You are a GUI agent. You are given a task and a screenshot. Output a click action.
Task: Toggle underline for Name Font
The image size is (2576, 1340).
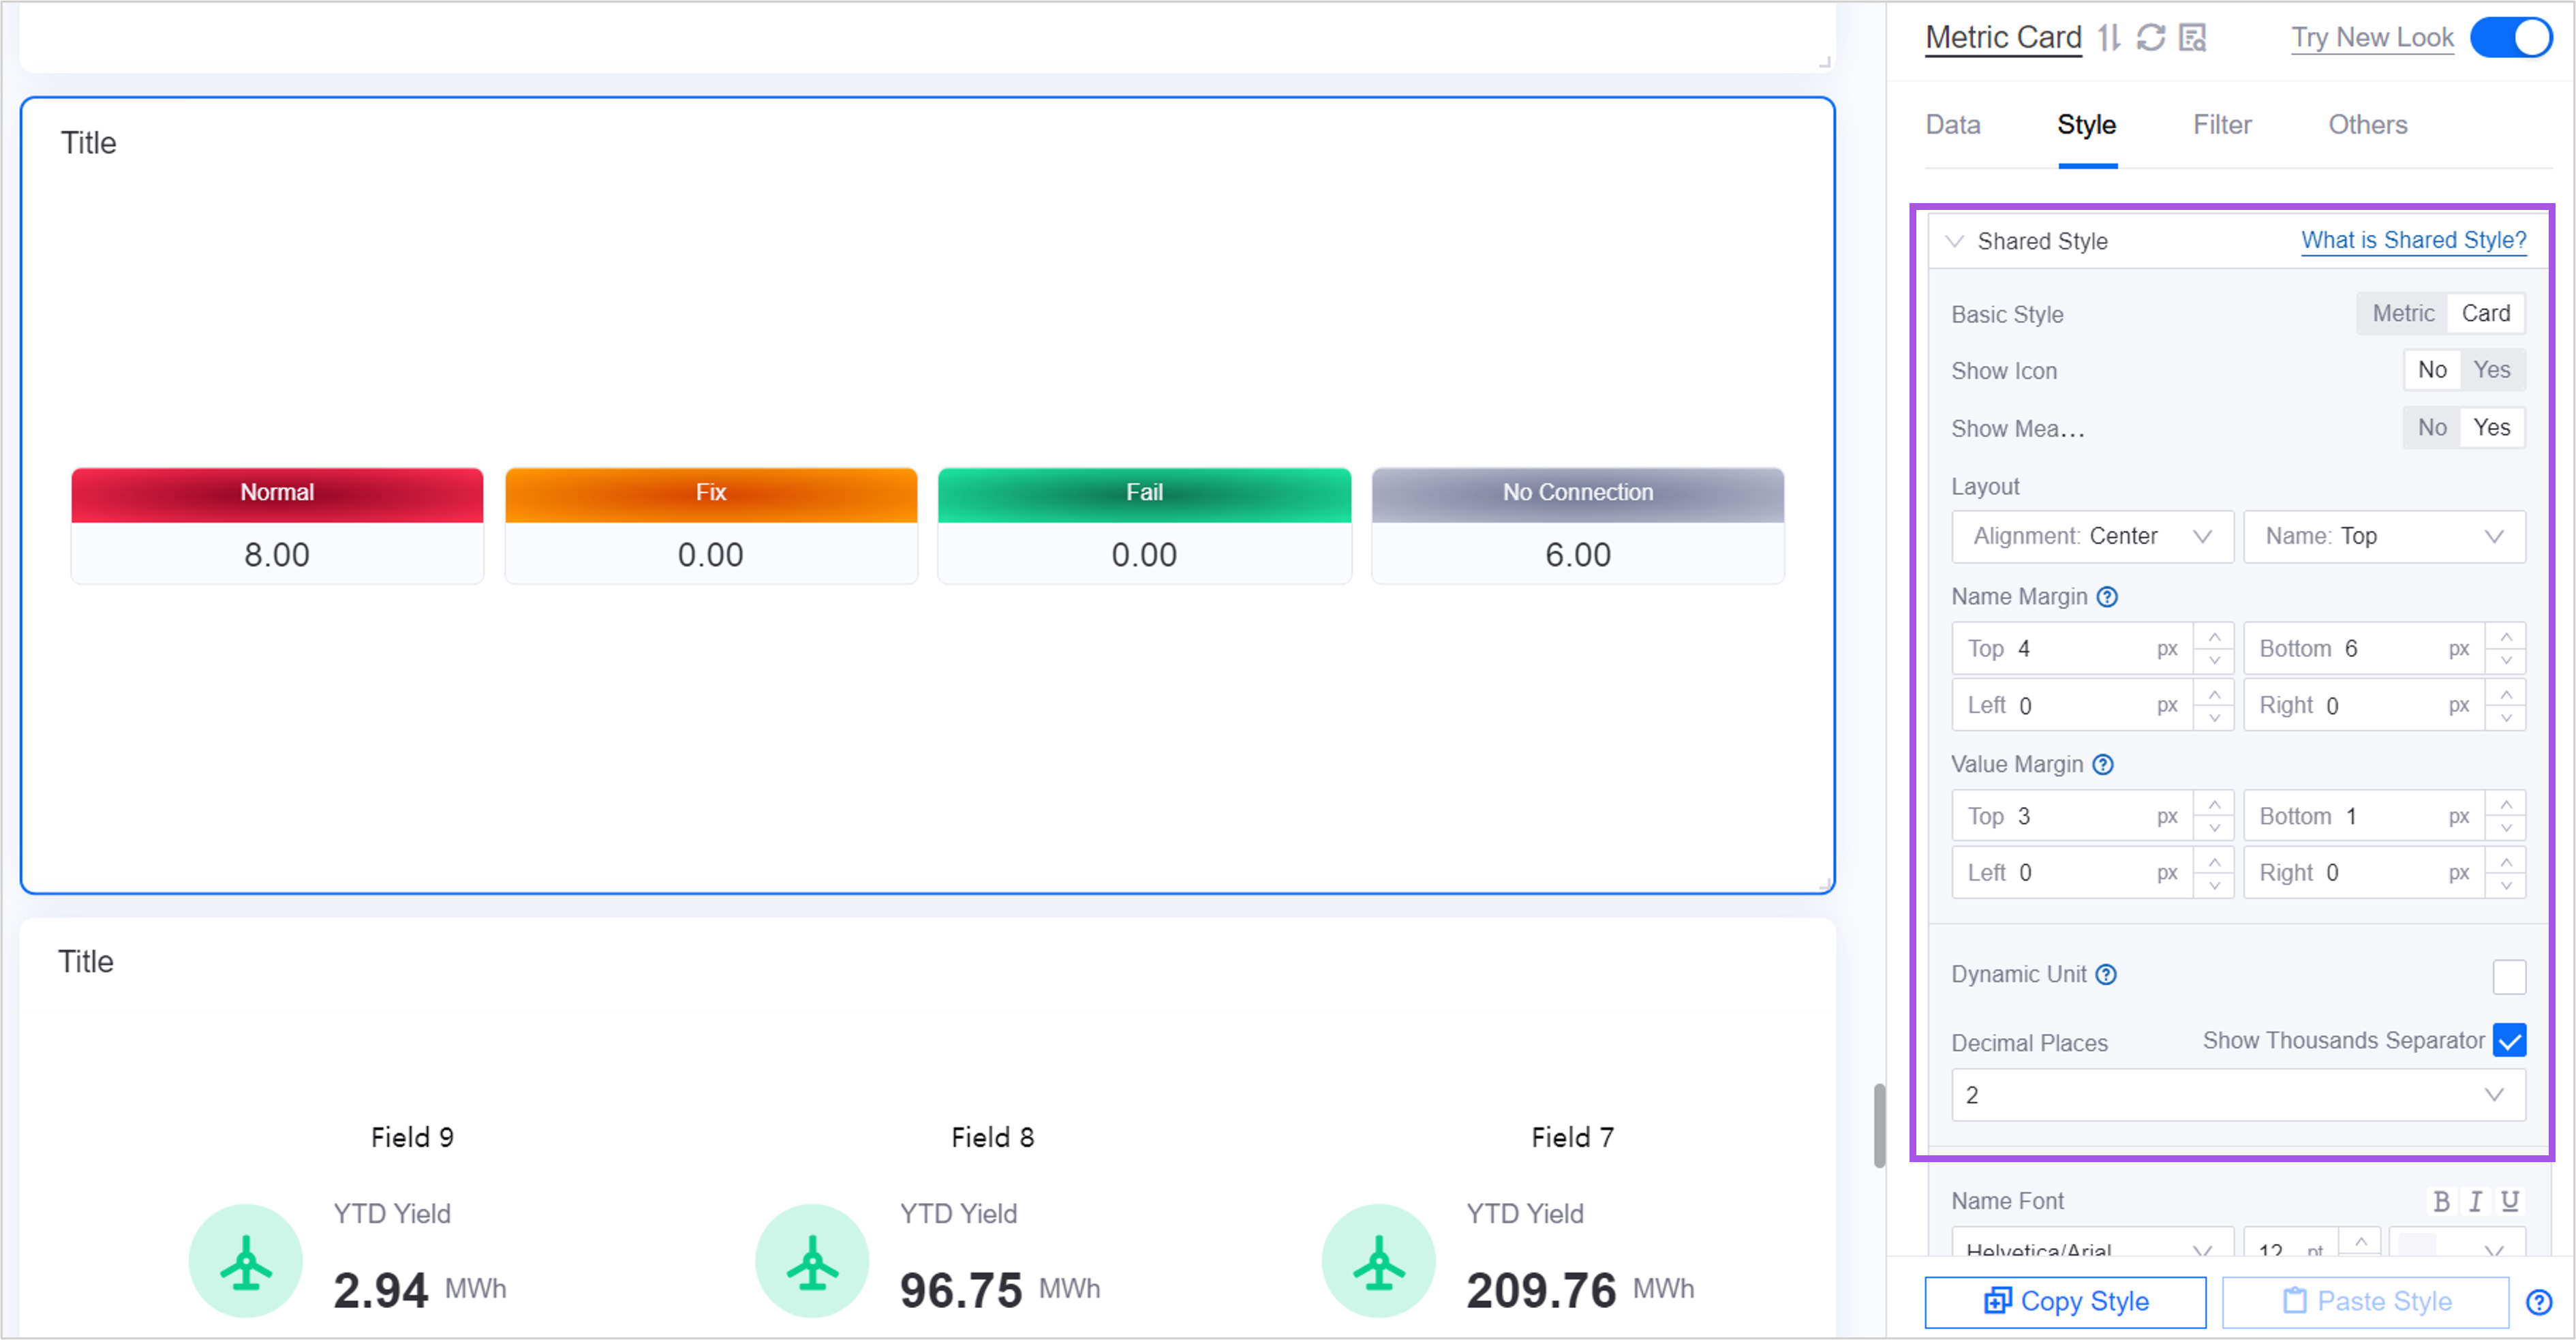pyautogui.click(x=2509, y=1202)
